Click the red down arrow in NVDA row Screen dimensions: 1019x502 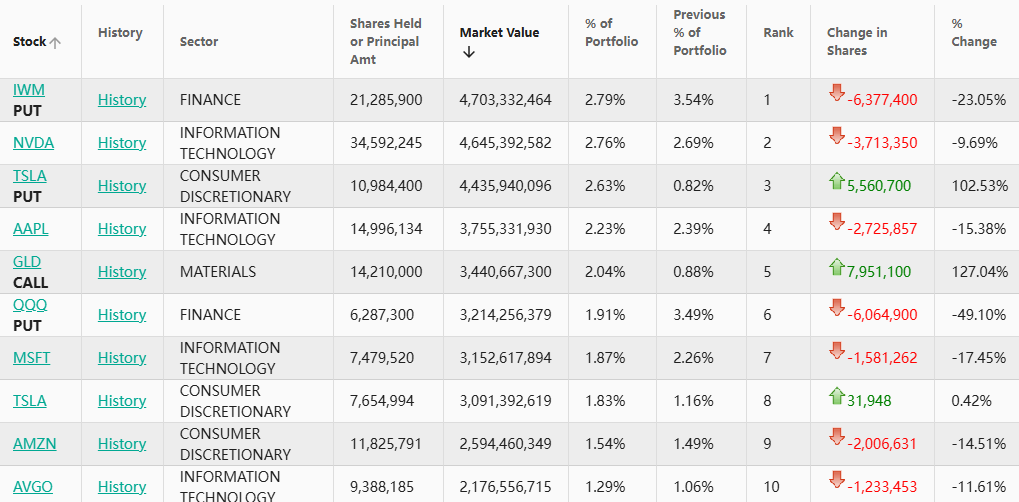(x=837, y=137)
